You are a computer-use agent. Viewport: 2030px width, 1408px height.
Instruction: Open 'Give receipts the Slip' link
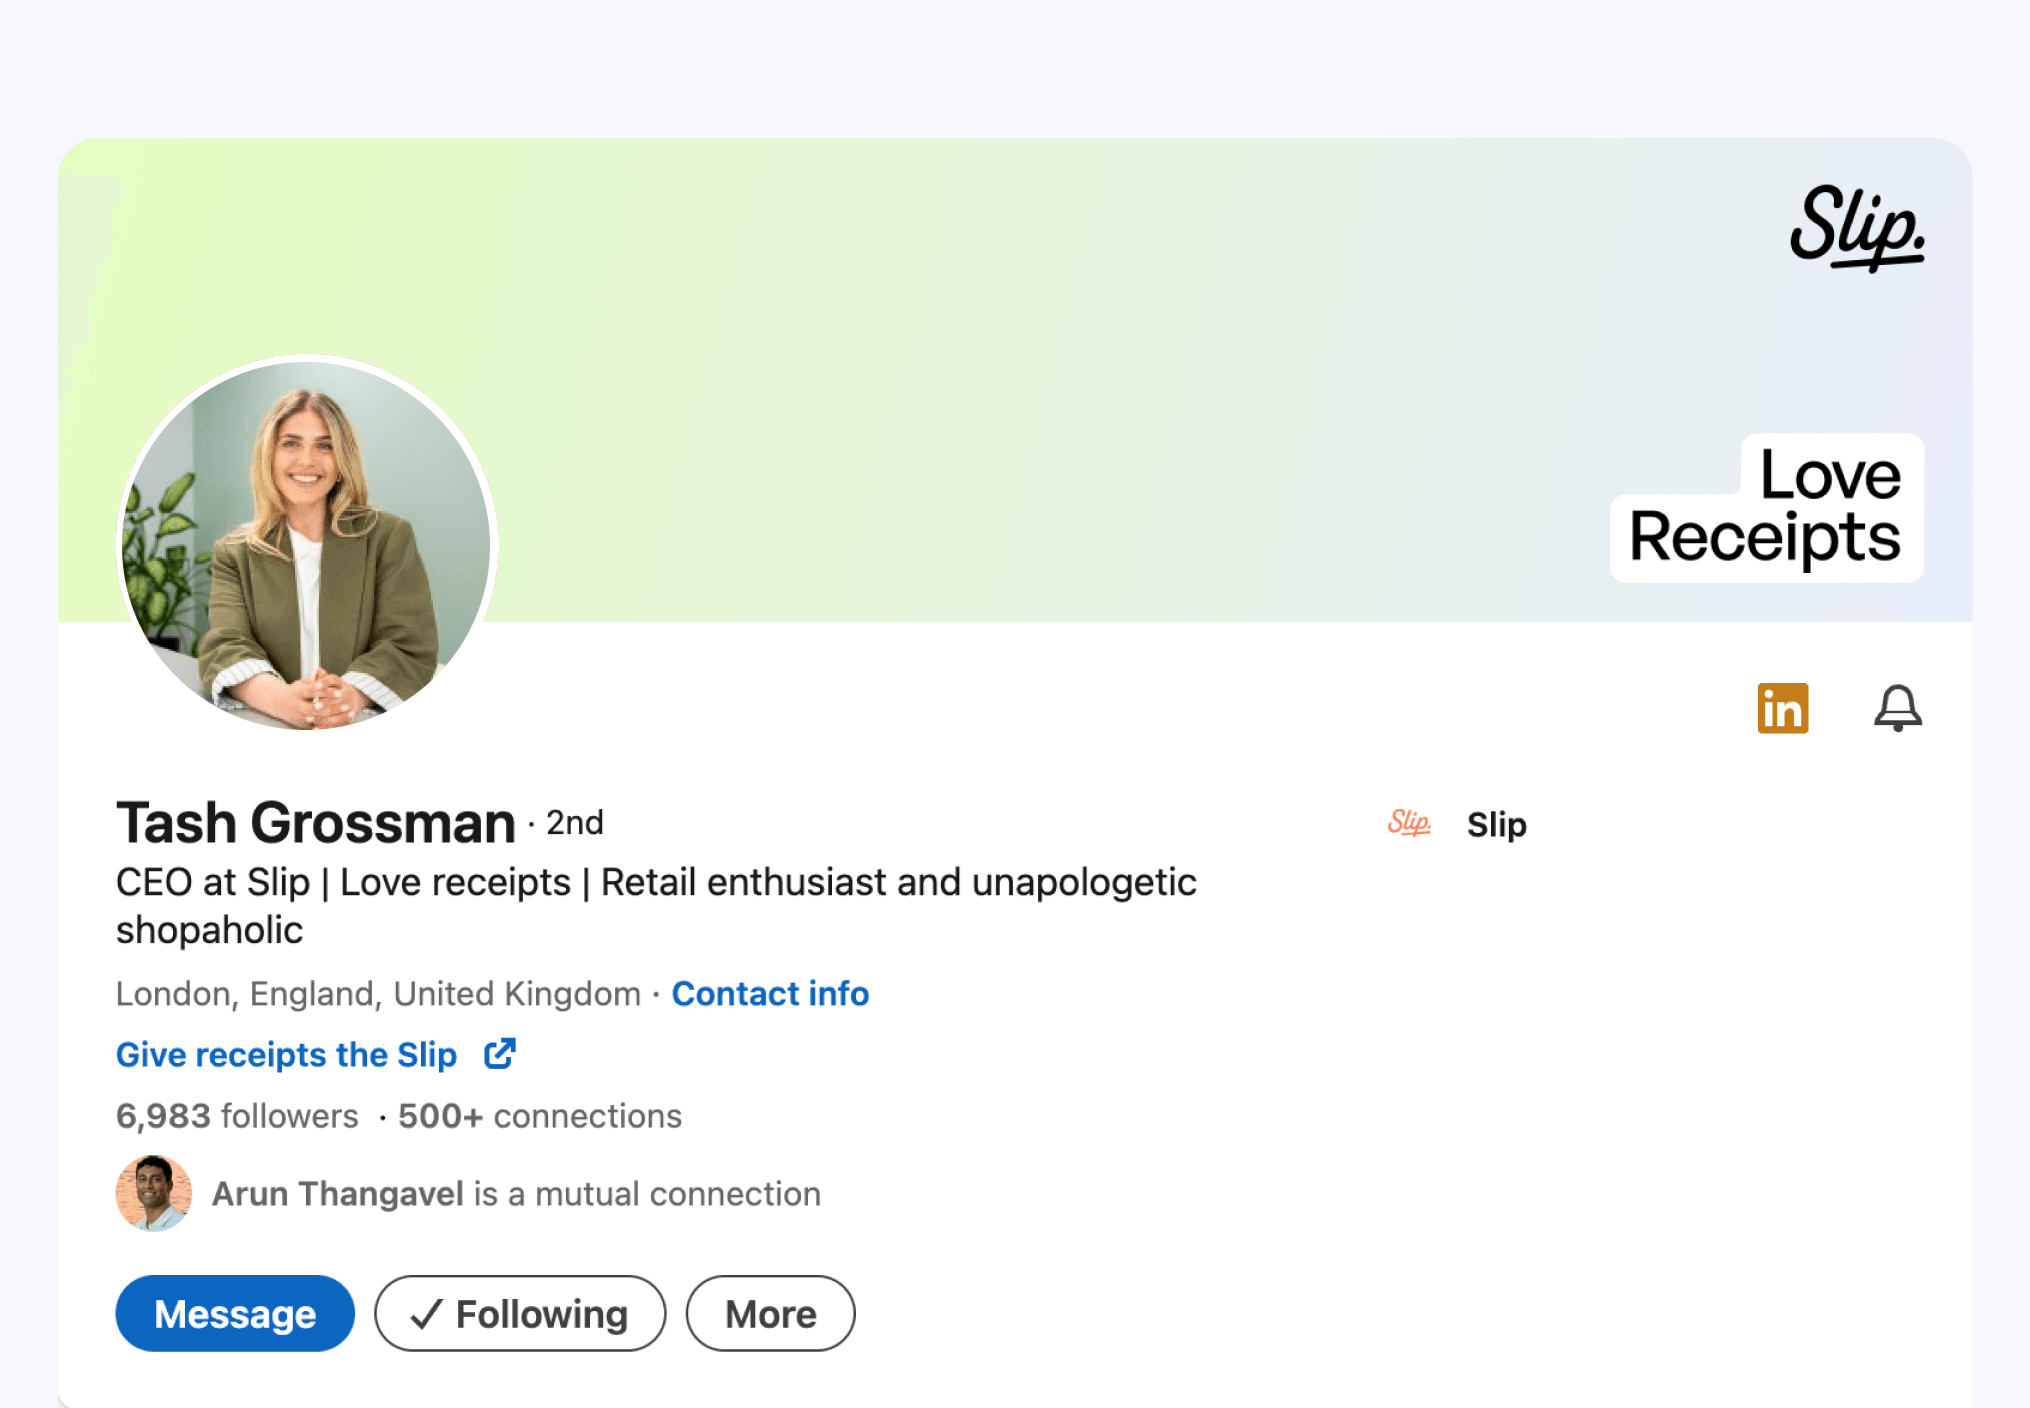click(286, 1054)
